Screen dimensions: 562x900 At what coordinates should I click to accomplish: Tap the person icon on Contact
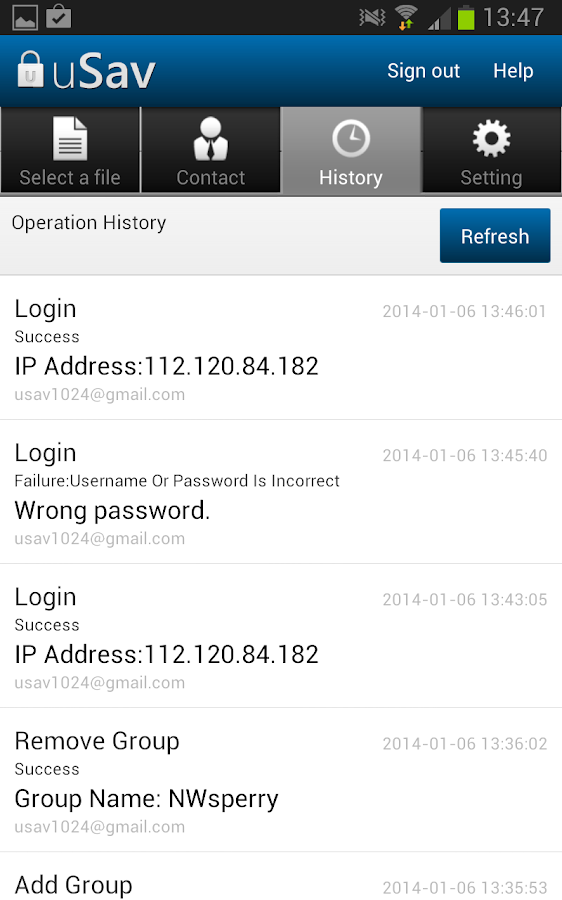[x=211, y=138]
